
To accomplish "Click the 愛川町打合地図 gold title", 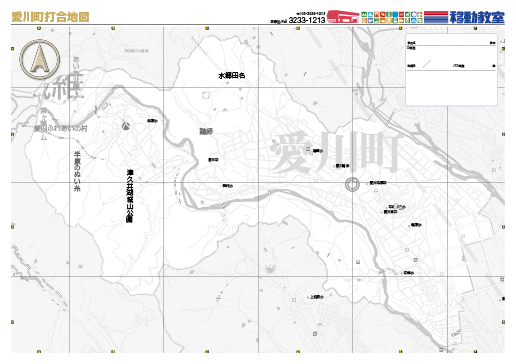I will pyautogui.click(x=51, y=17).
